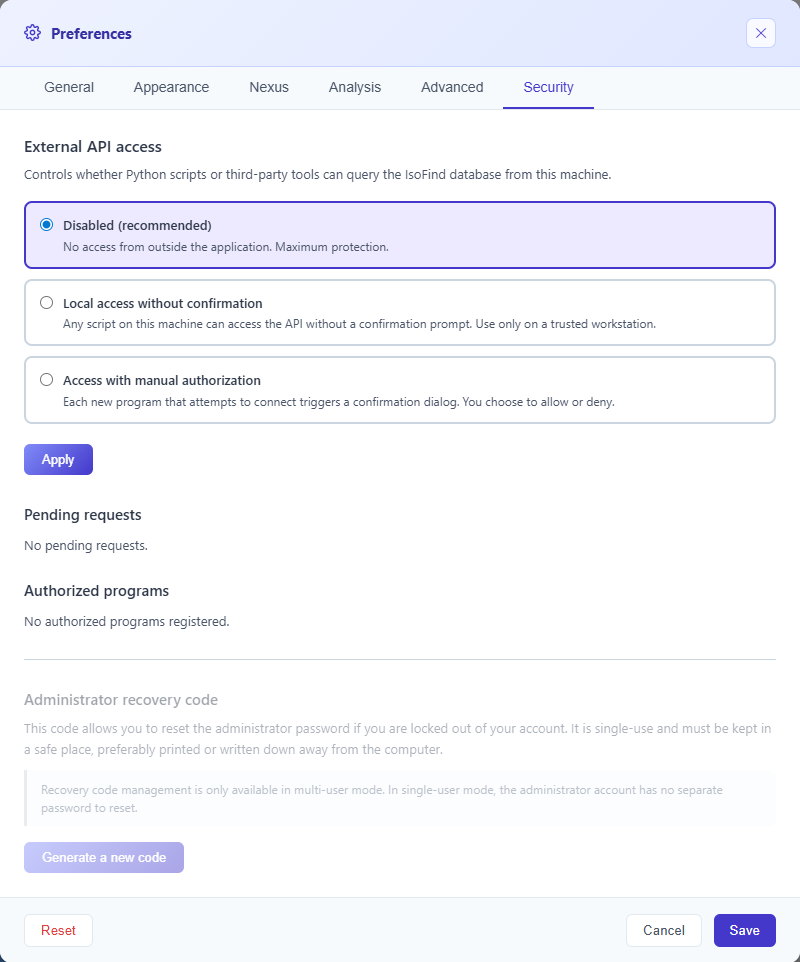Viewport: 800px width, 962px height.
Task: Switch to the Analysis tab
Action: pyautogui.click(x=354, y=87)
